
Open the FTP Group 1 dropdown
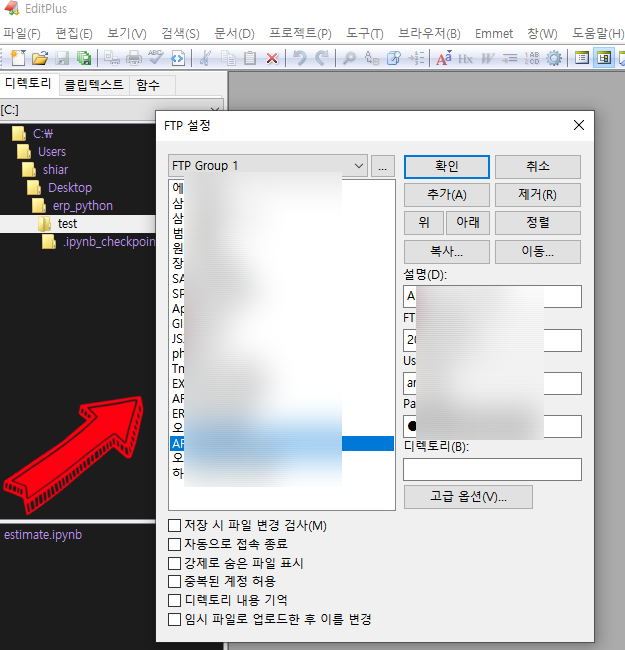[x=268, y=166]
